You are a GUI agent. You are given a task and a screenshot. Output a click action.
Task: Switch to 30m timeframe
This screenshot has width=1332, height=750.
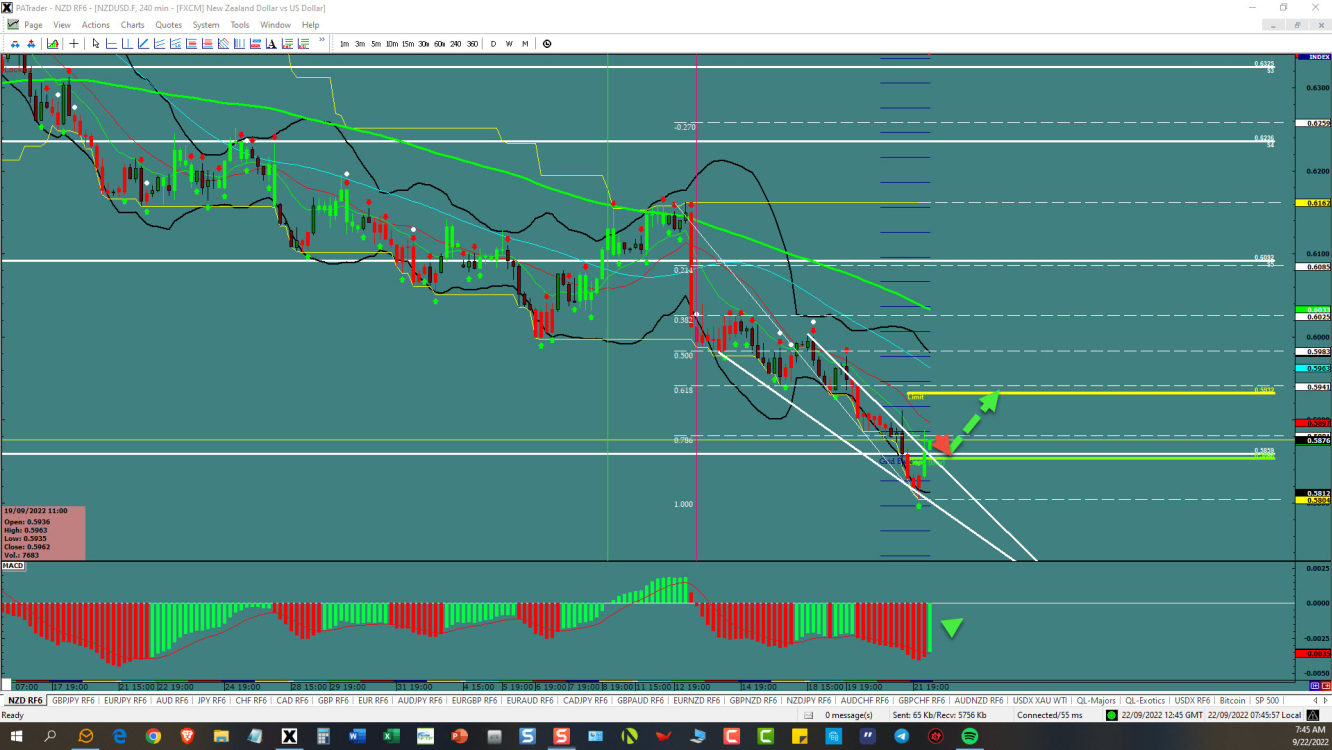point(424,44)
